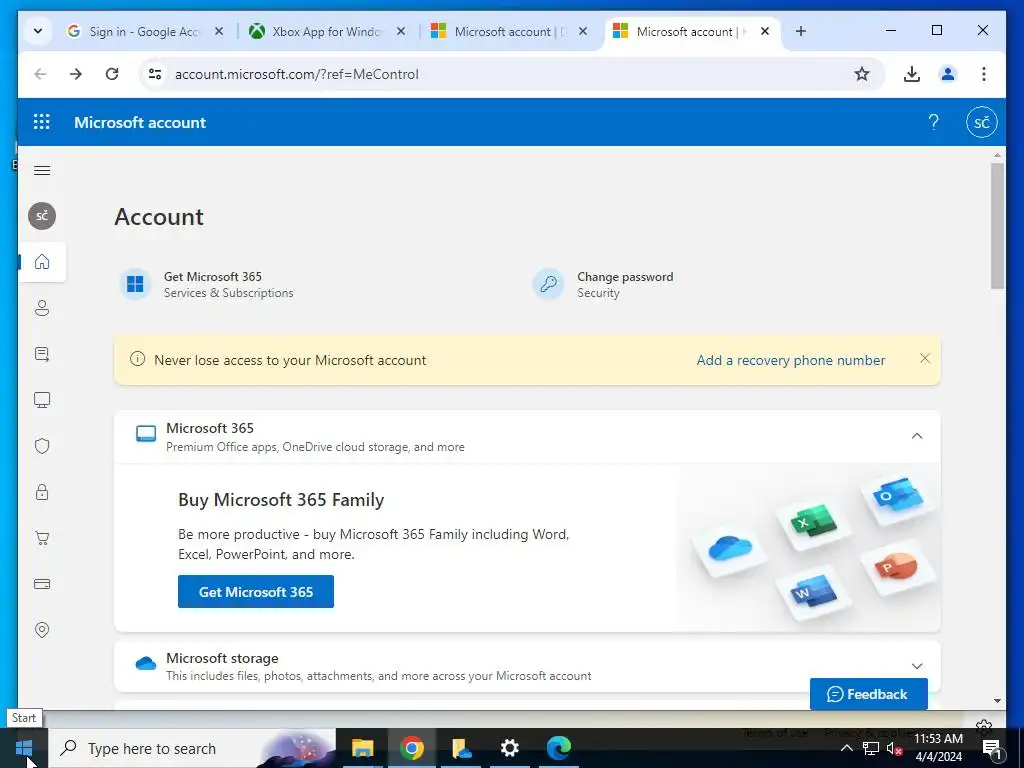Go forward in browser history
Image resolution: width=1024 pixels, height=768 pixels.
(x=76, y=74)
